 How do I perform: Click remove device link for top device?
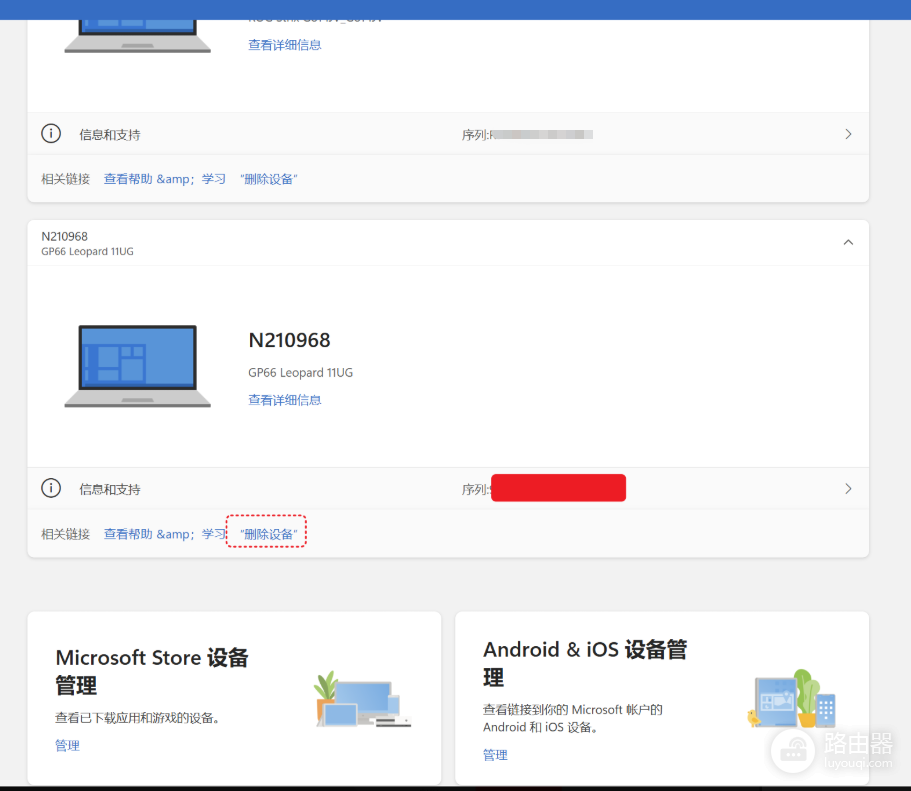click(268, 179)
